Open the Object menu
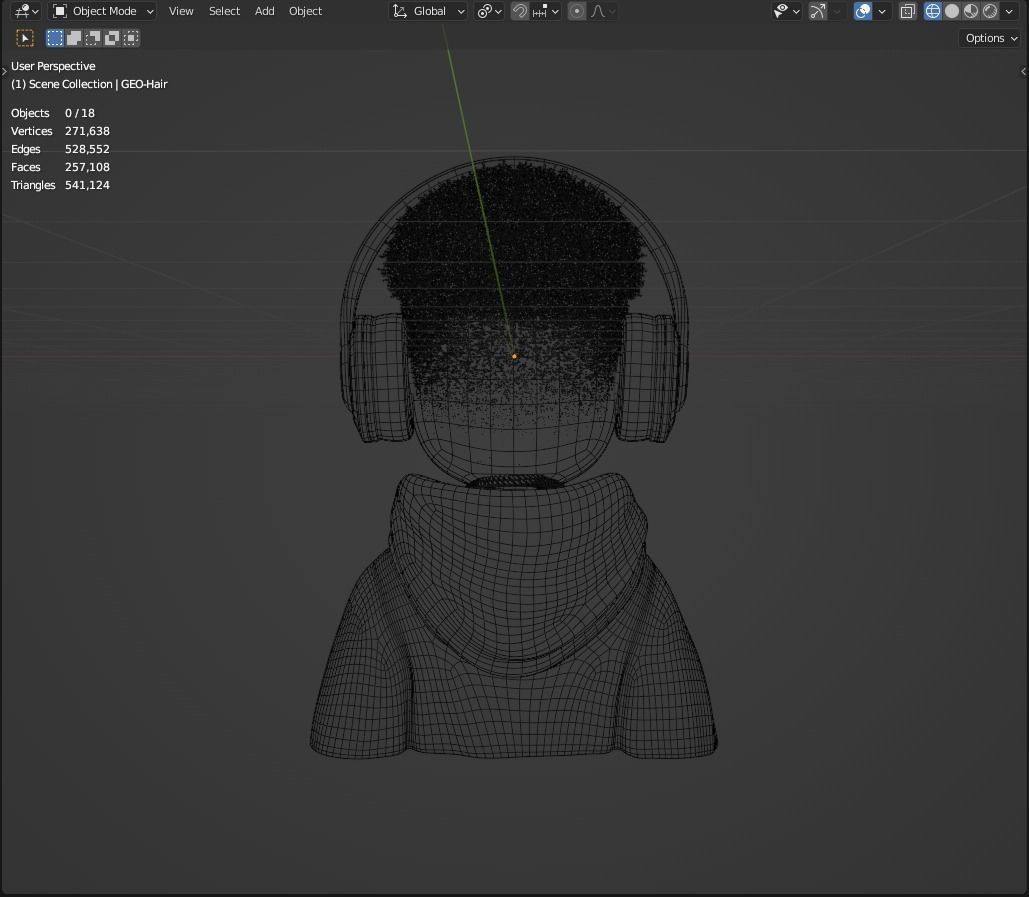 click(305, 11)
